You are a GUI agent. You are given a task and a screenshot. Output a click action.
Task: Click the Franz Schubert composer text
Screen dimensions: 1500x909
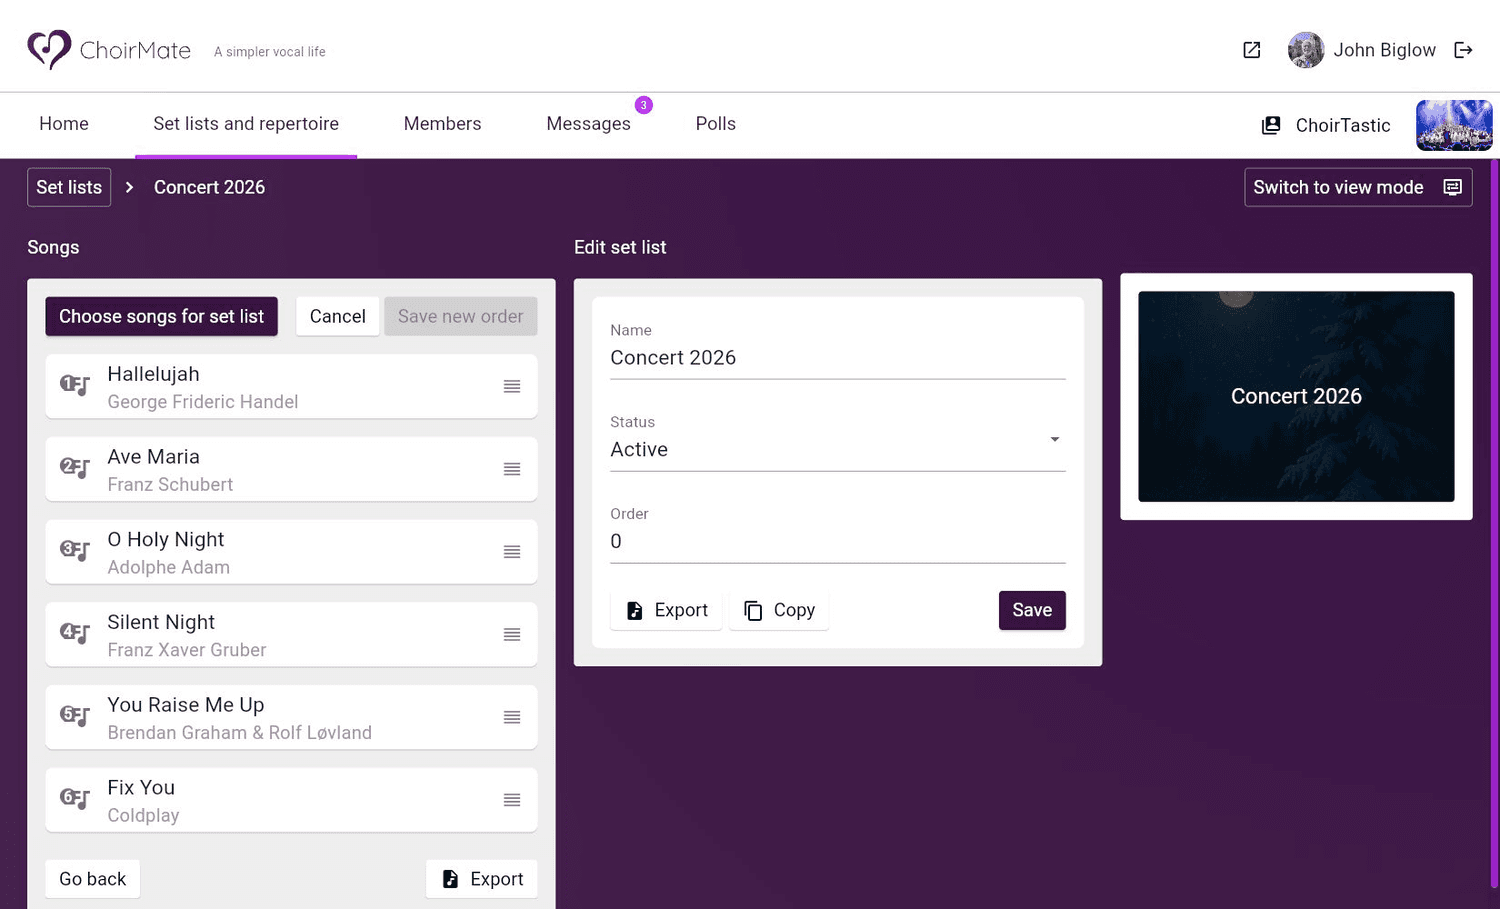pyautogui.click(x=170, y=485)
